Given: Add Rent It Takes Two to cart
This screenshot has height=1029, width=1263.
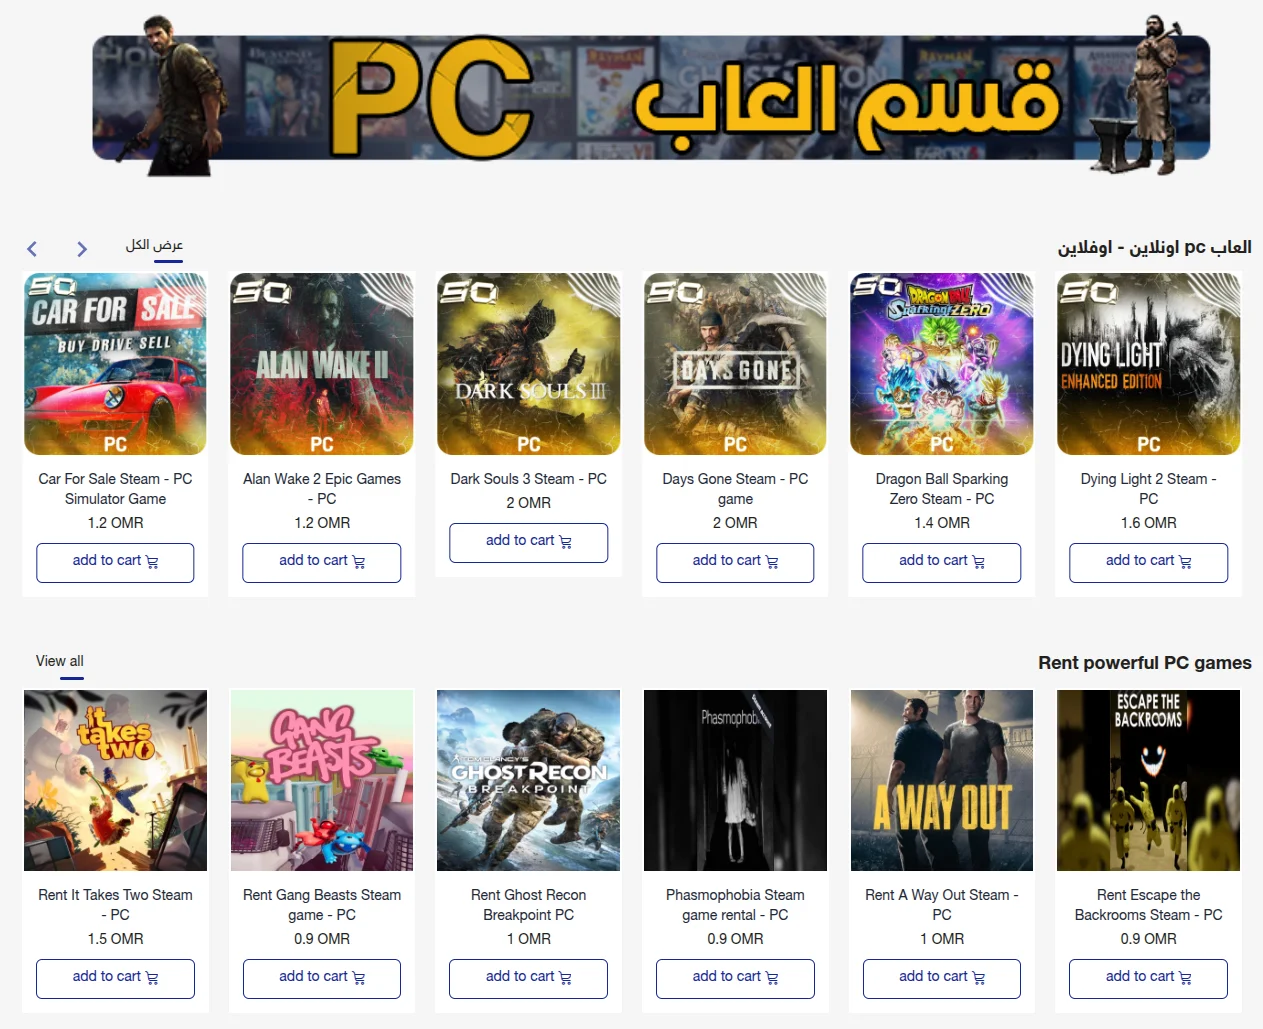Looking at the screenshot, I should pos(116,979).
